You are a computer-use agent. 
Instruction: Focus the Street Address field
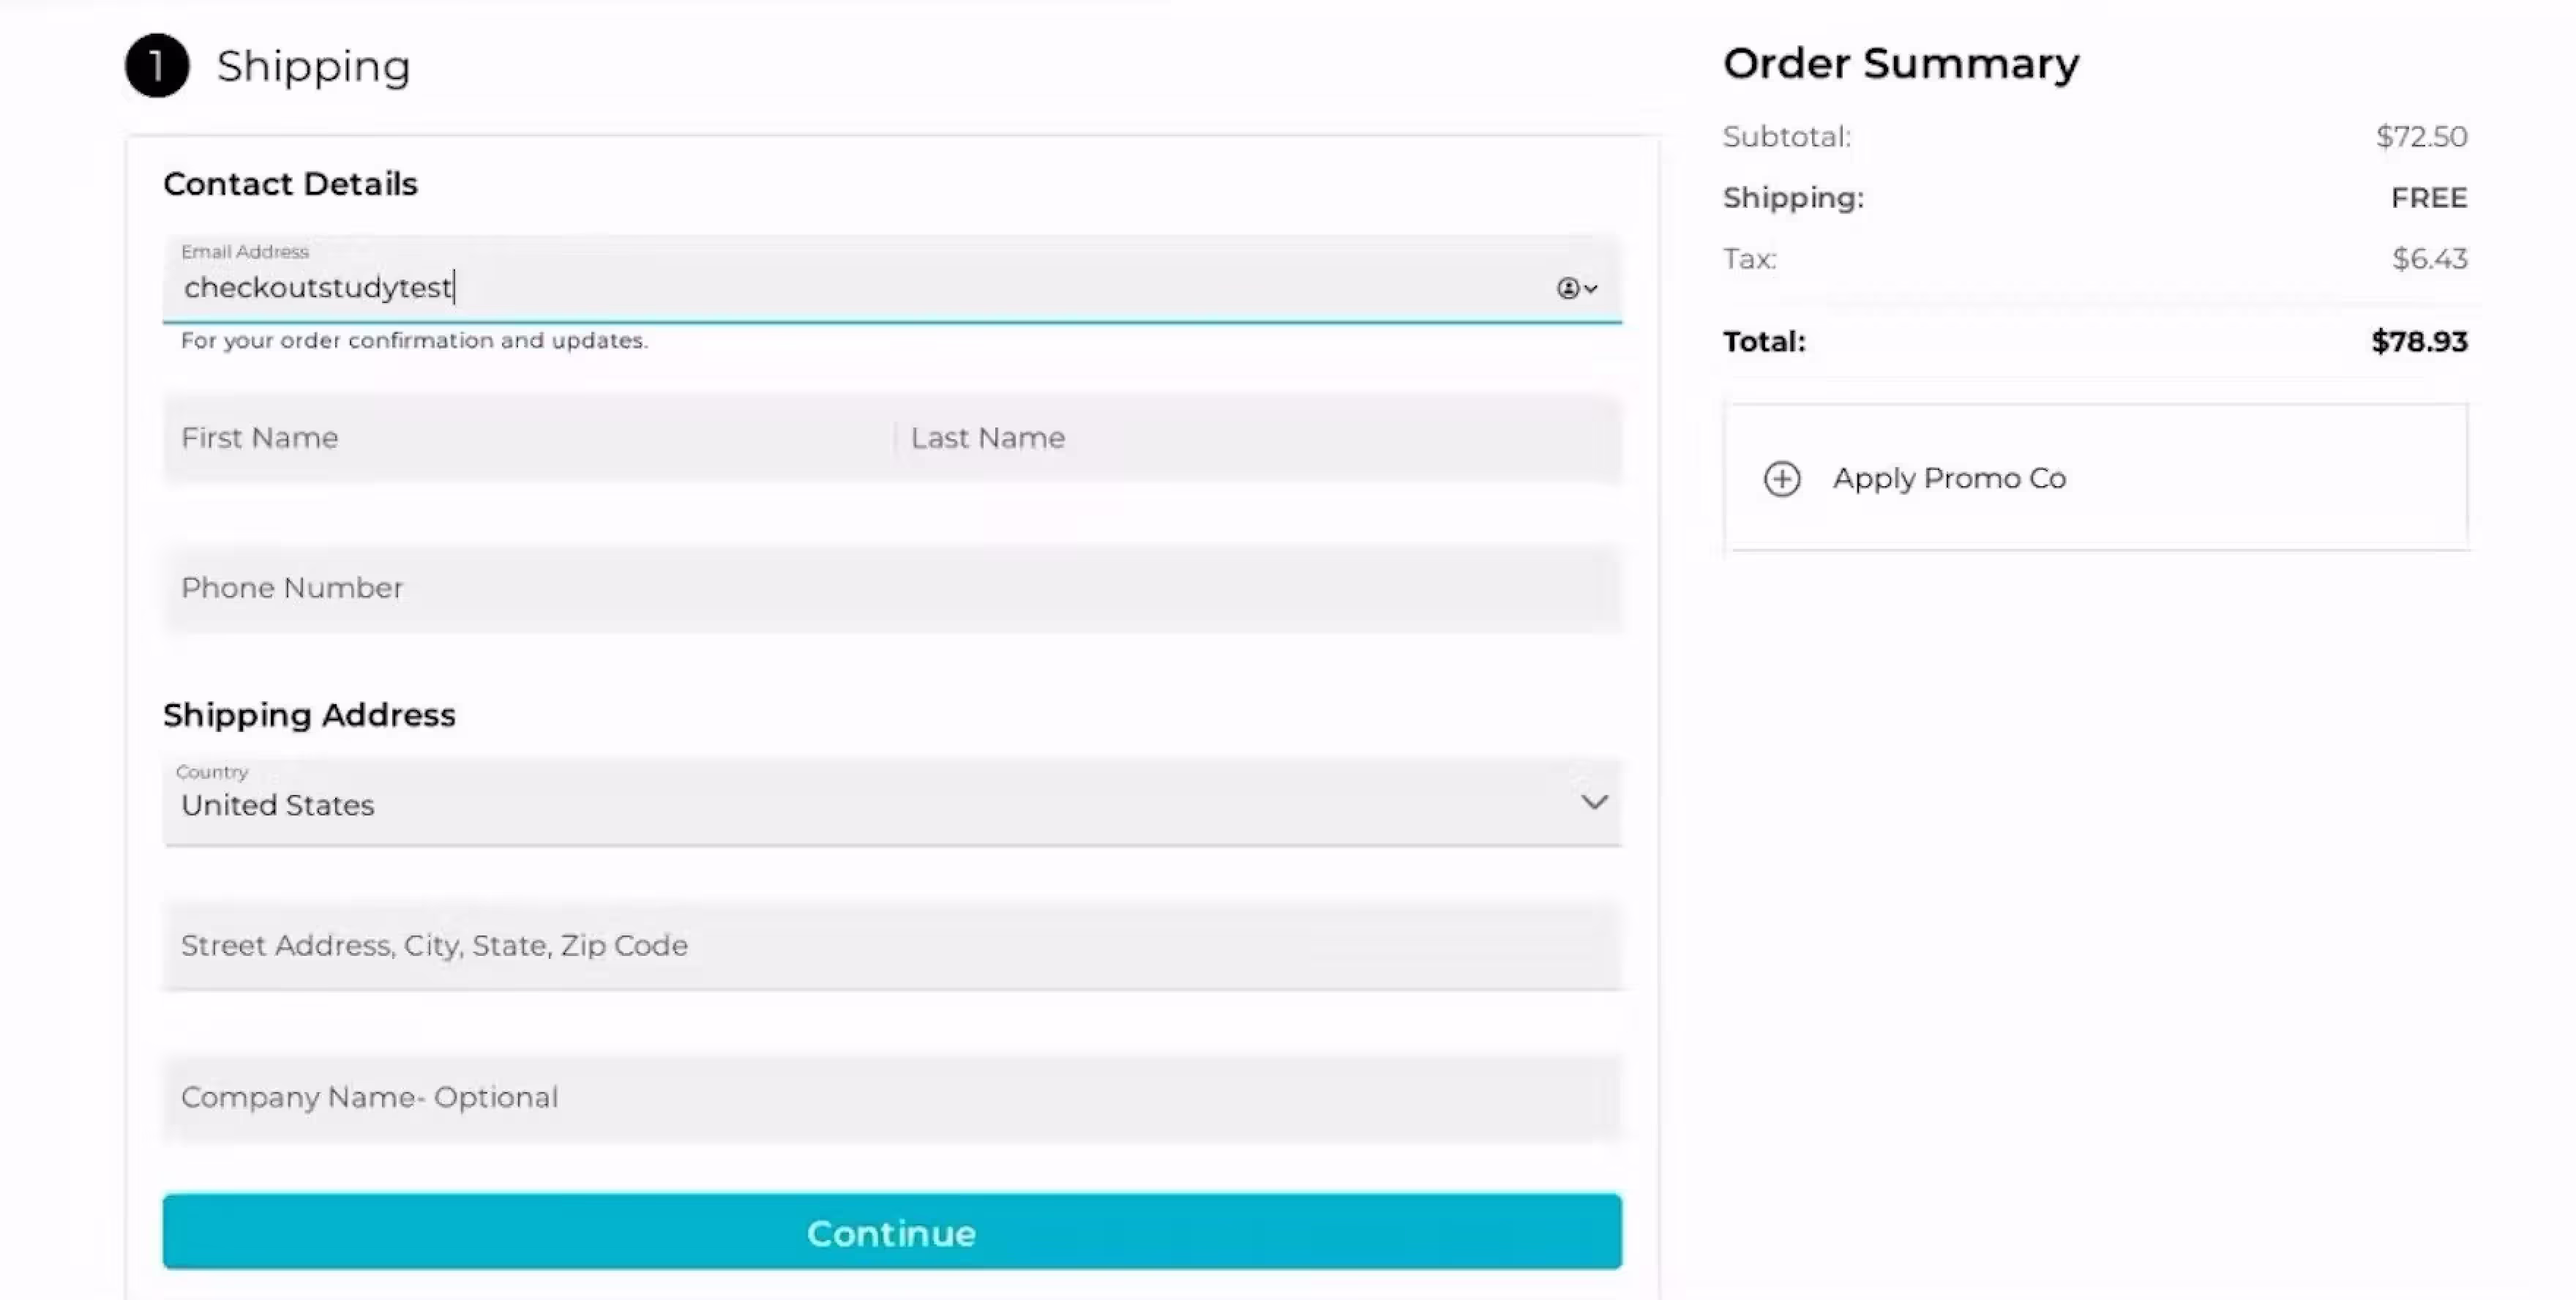pos(890,946)
